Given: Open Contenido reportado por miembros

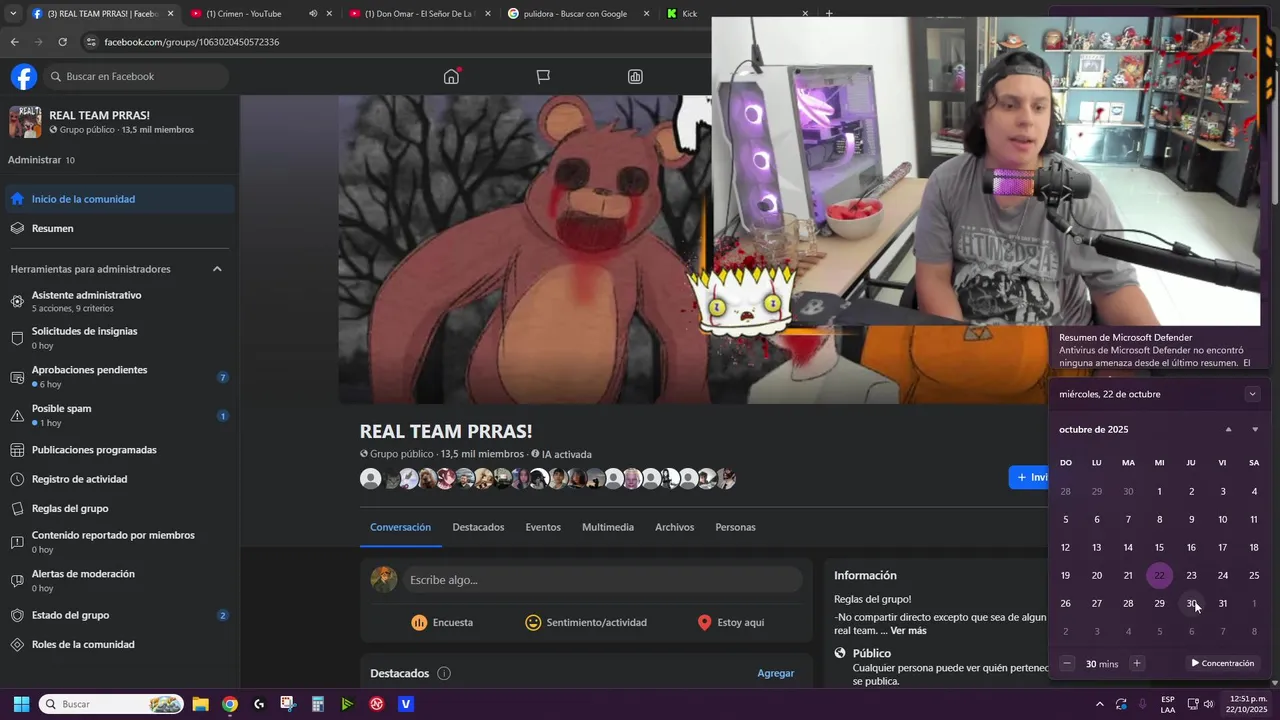Looking at the screenshot, I should pos(120,542).
